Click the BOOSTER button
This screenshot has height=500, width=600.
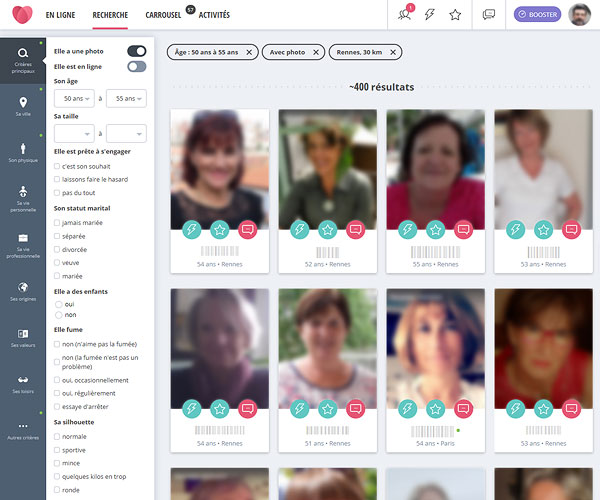coord(537,15)
